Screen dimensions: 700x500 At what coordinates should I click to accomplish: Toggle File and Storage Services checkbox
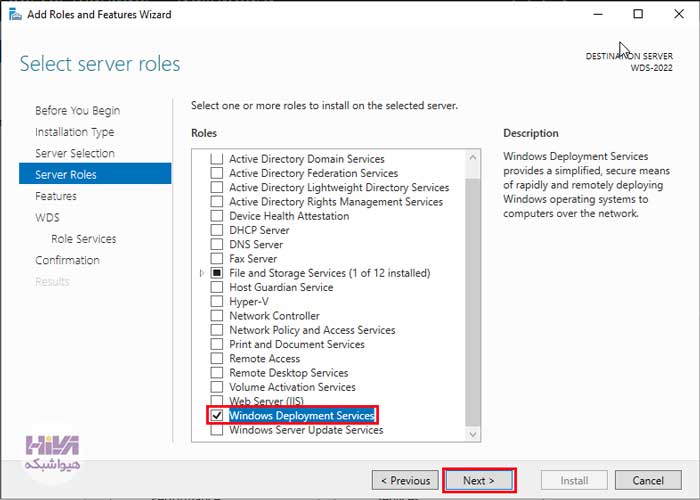point(217,273)
